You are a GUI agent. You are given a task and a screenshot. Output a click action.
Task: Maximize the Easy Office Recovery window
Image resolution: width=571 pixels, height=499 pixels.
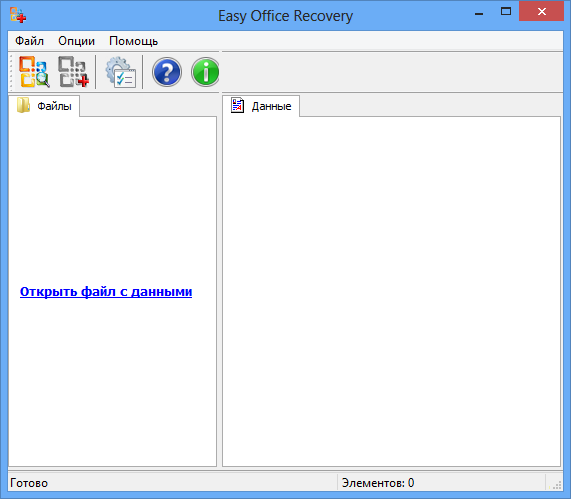pos(506,12)
